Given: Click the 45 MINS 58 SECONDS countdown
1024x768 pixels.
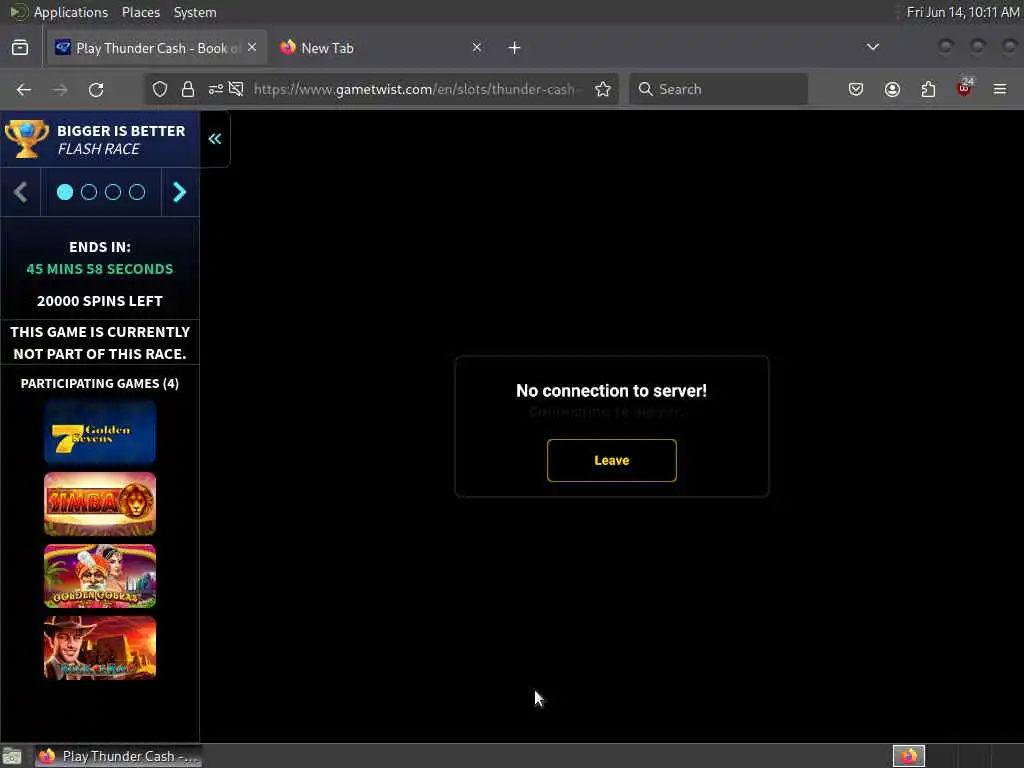Looking at the screenshot, I should coord(100,269).
